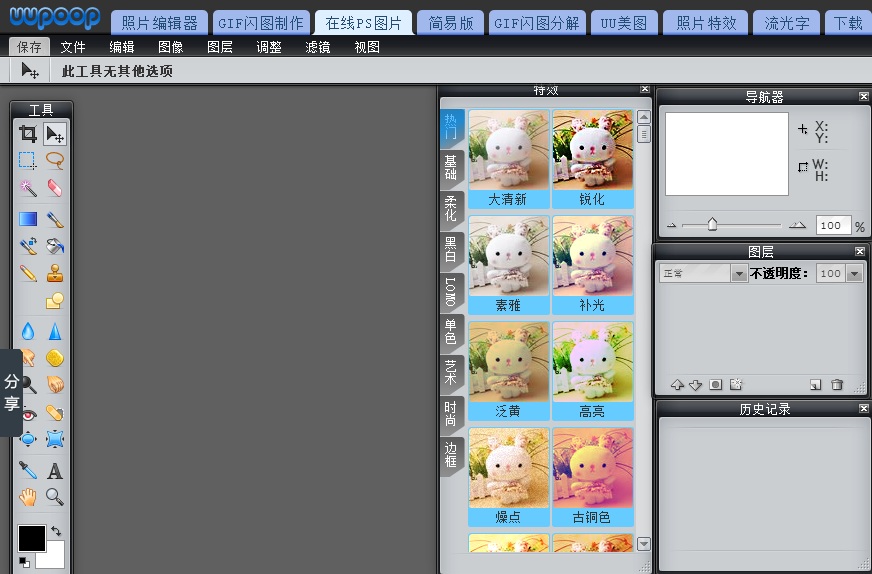
Task: Select the Spot Heal bandage tool
Action: 54,413
